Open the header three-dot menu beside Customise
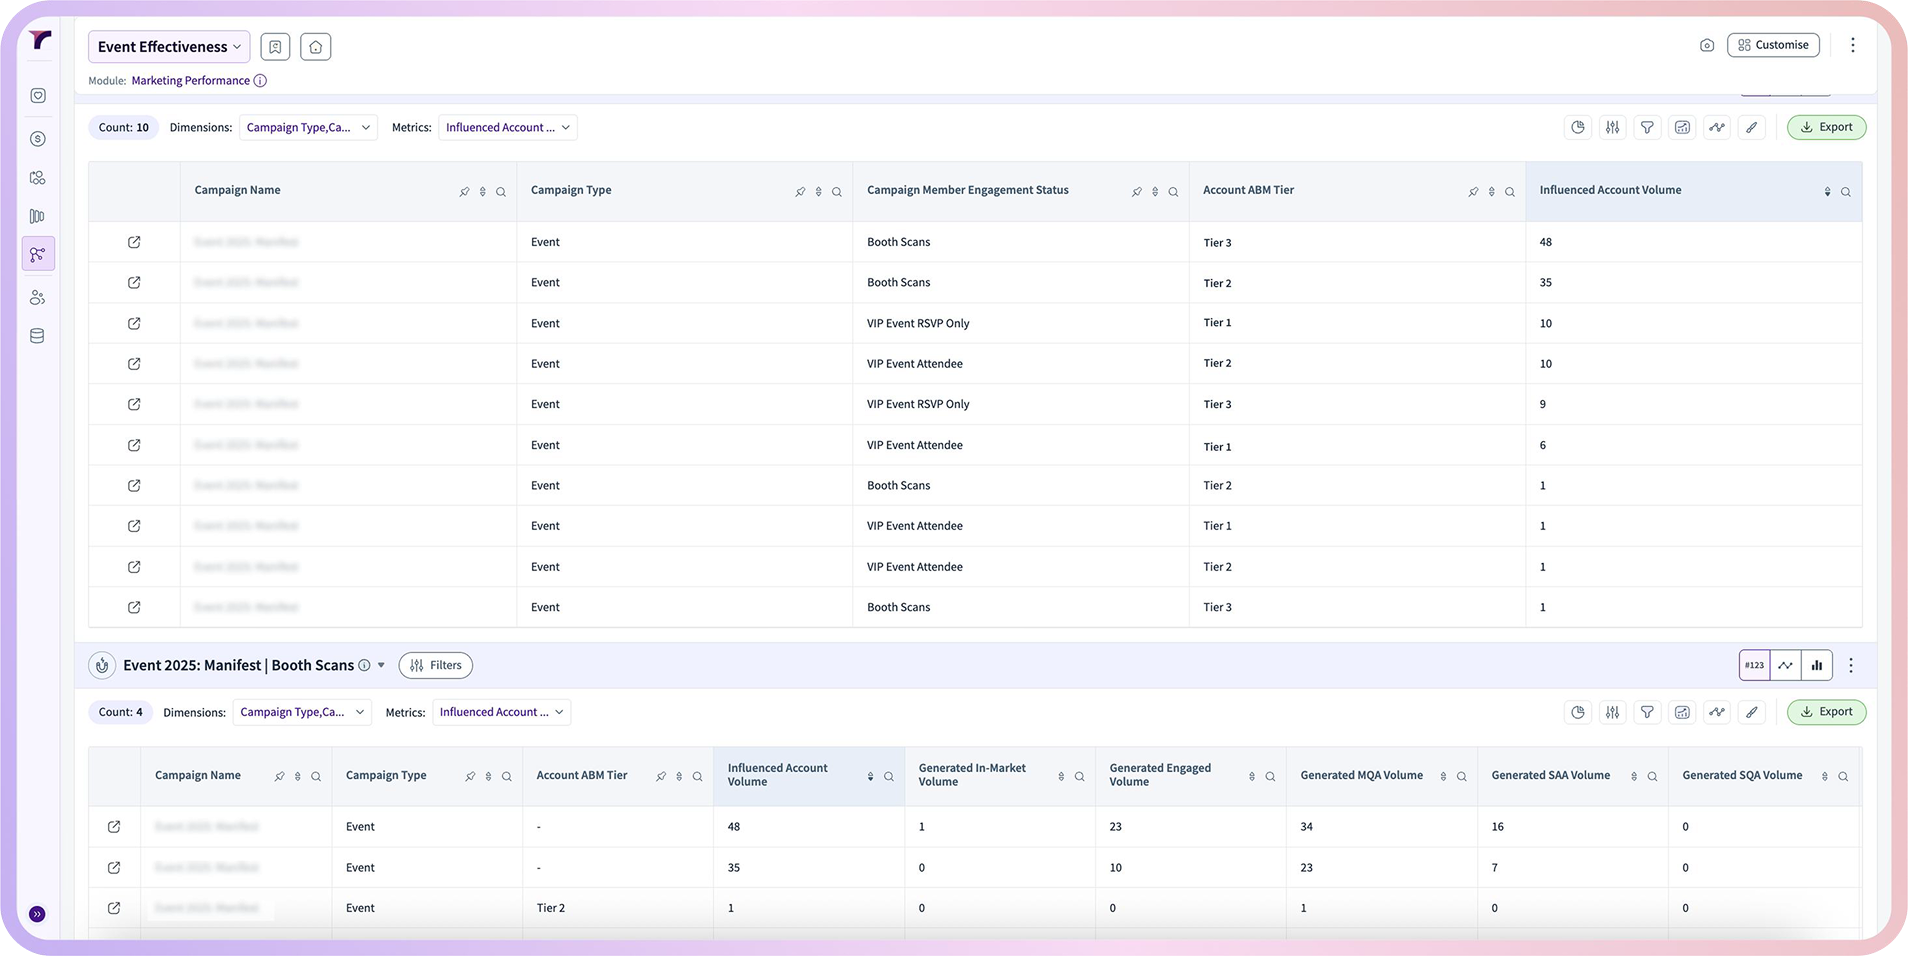Viewport: 1908px width, 956px height. 1852,45
